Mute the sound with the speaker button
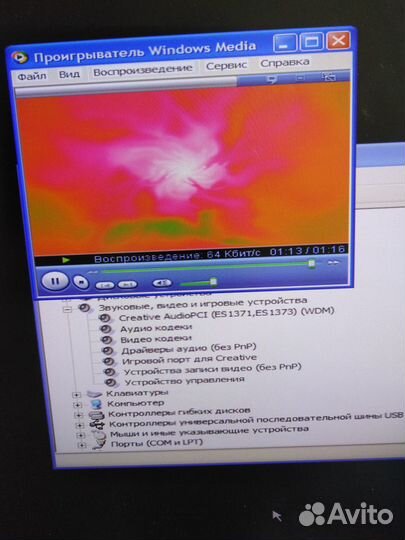 click(162, 283)
